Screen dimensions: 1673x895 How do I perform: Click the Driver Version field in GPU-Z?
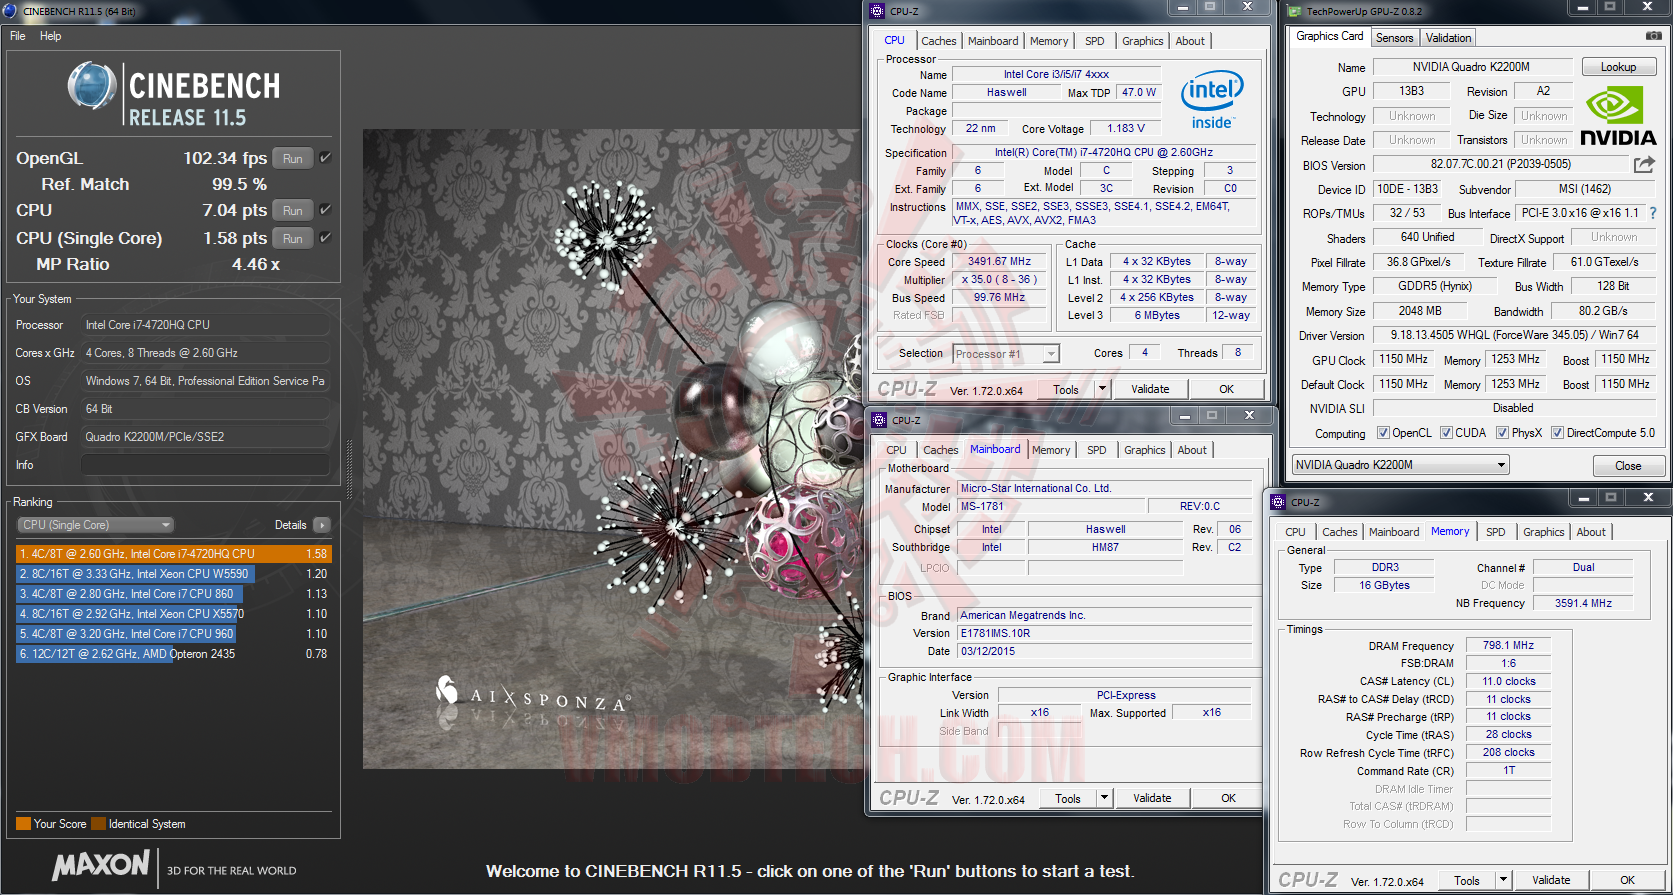[x=1514, y=335]
